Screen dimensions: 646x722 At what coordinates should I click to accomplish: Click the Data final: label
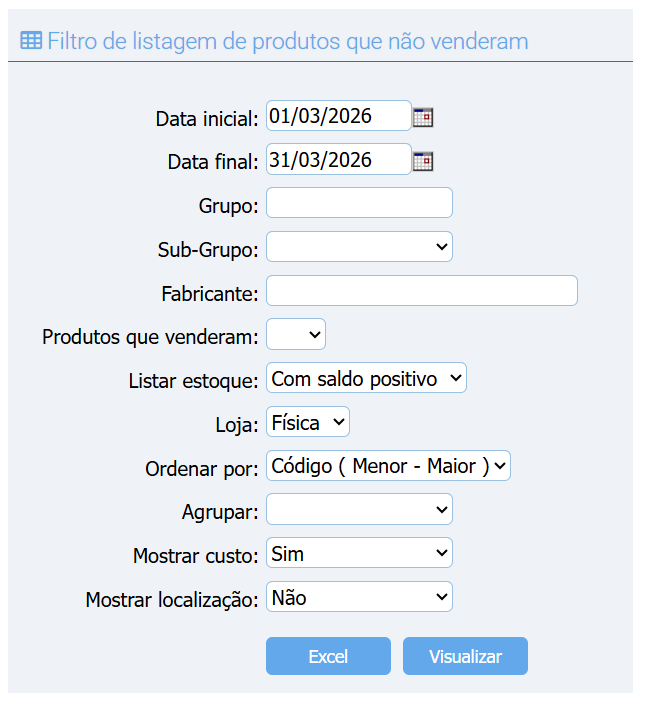click(213, 163)
